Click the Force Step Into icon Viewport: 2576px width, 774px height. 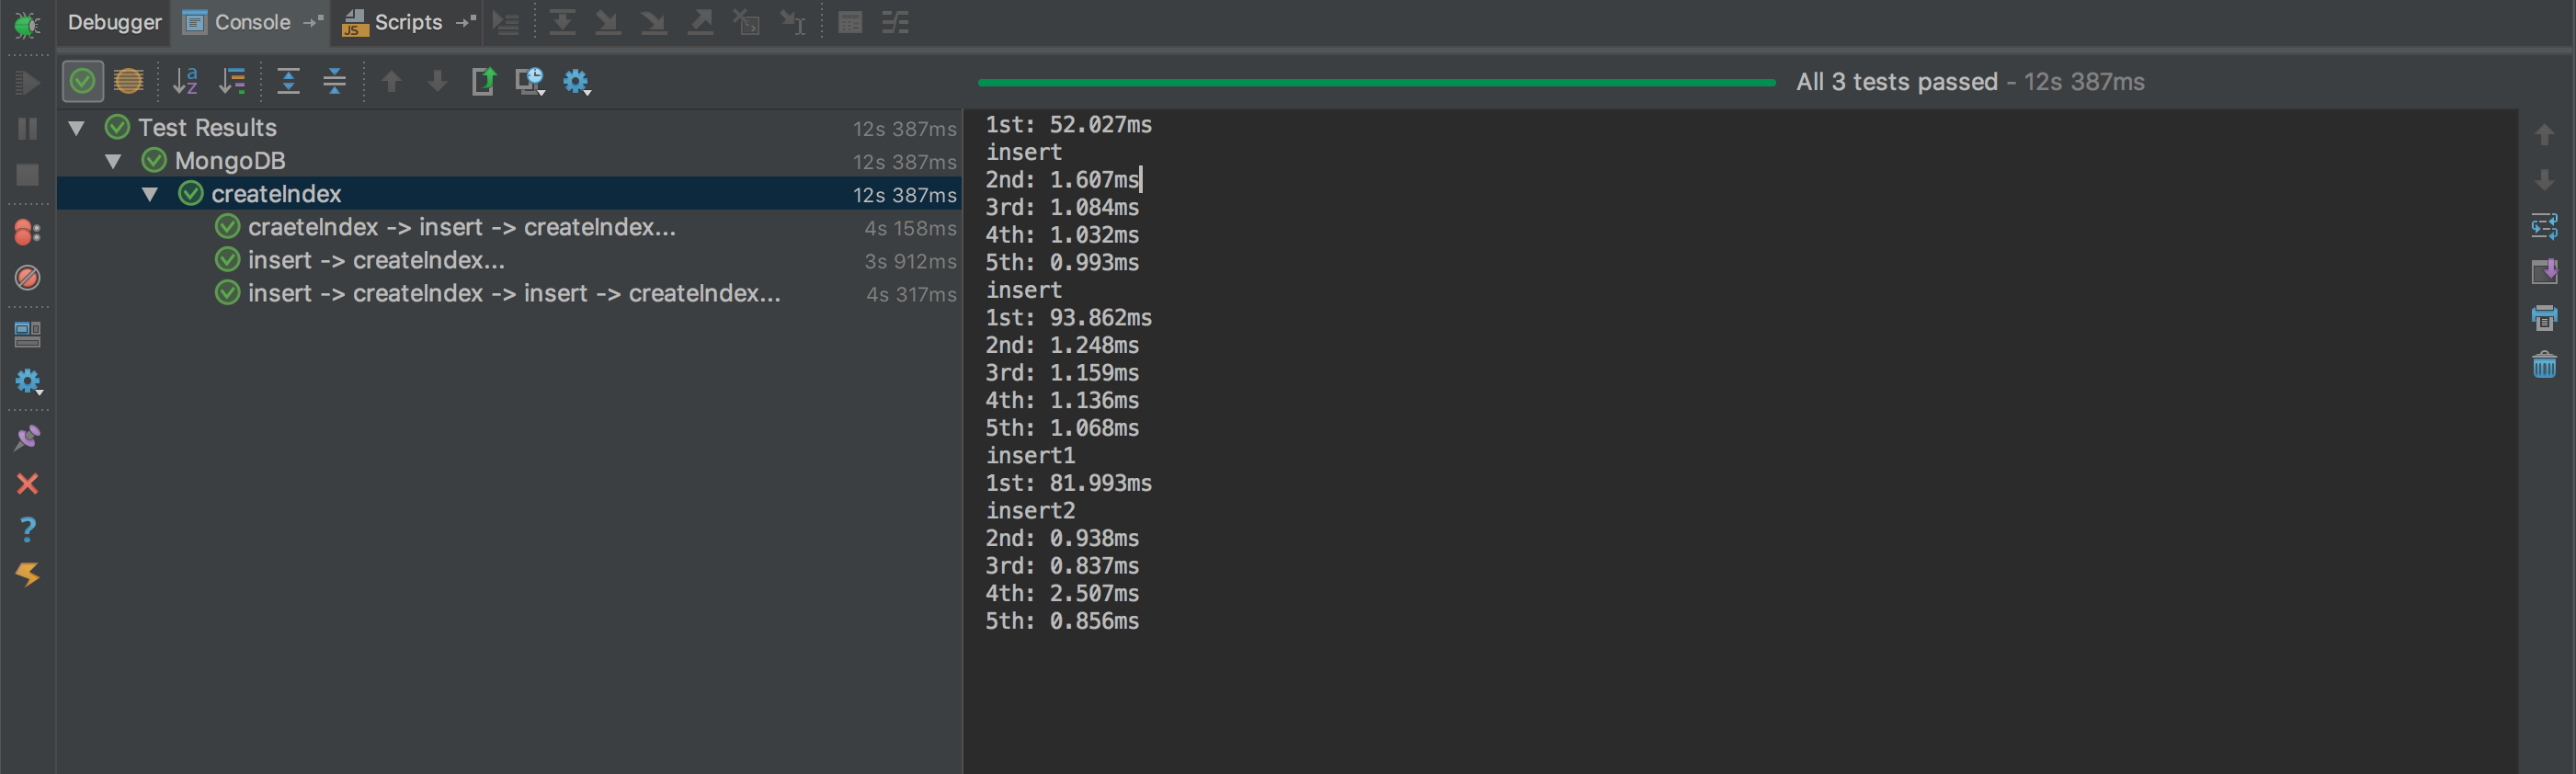coord(654,23)
